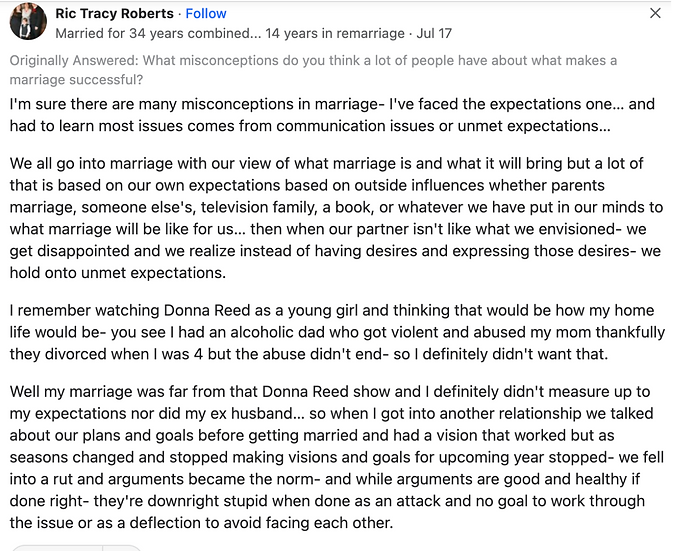
Task: Click the Jul 17 answer date
Action: 434,34
